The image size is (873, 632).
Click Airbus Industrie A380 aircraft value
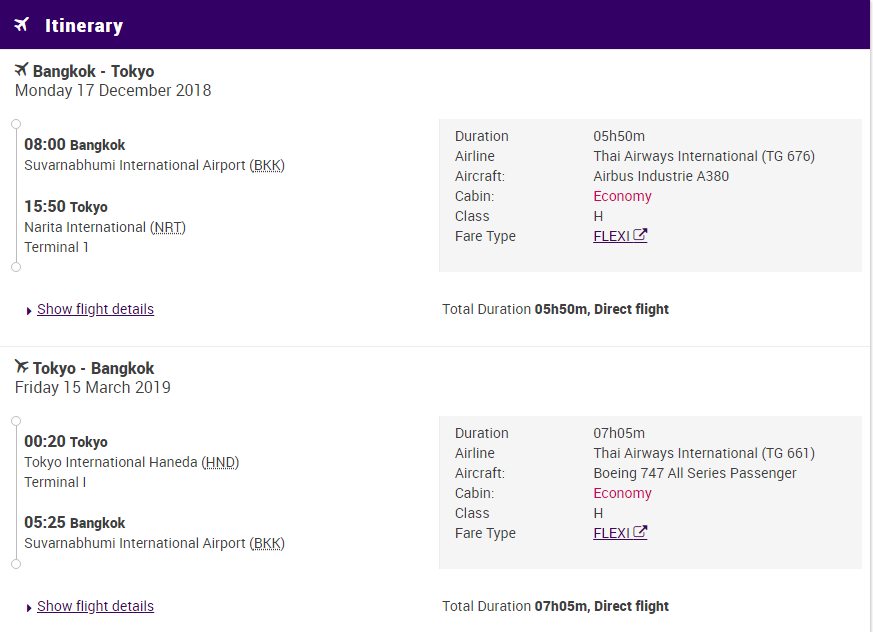point(661,176)
